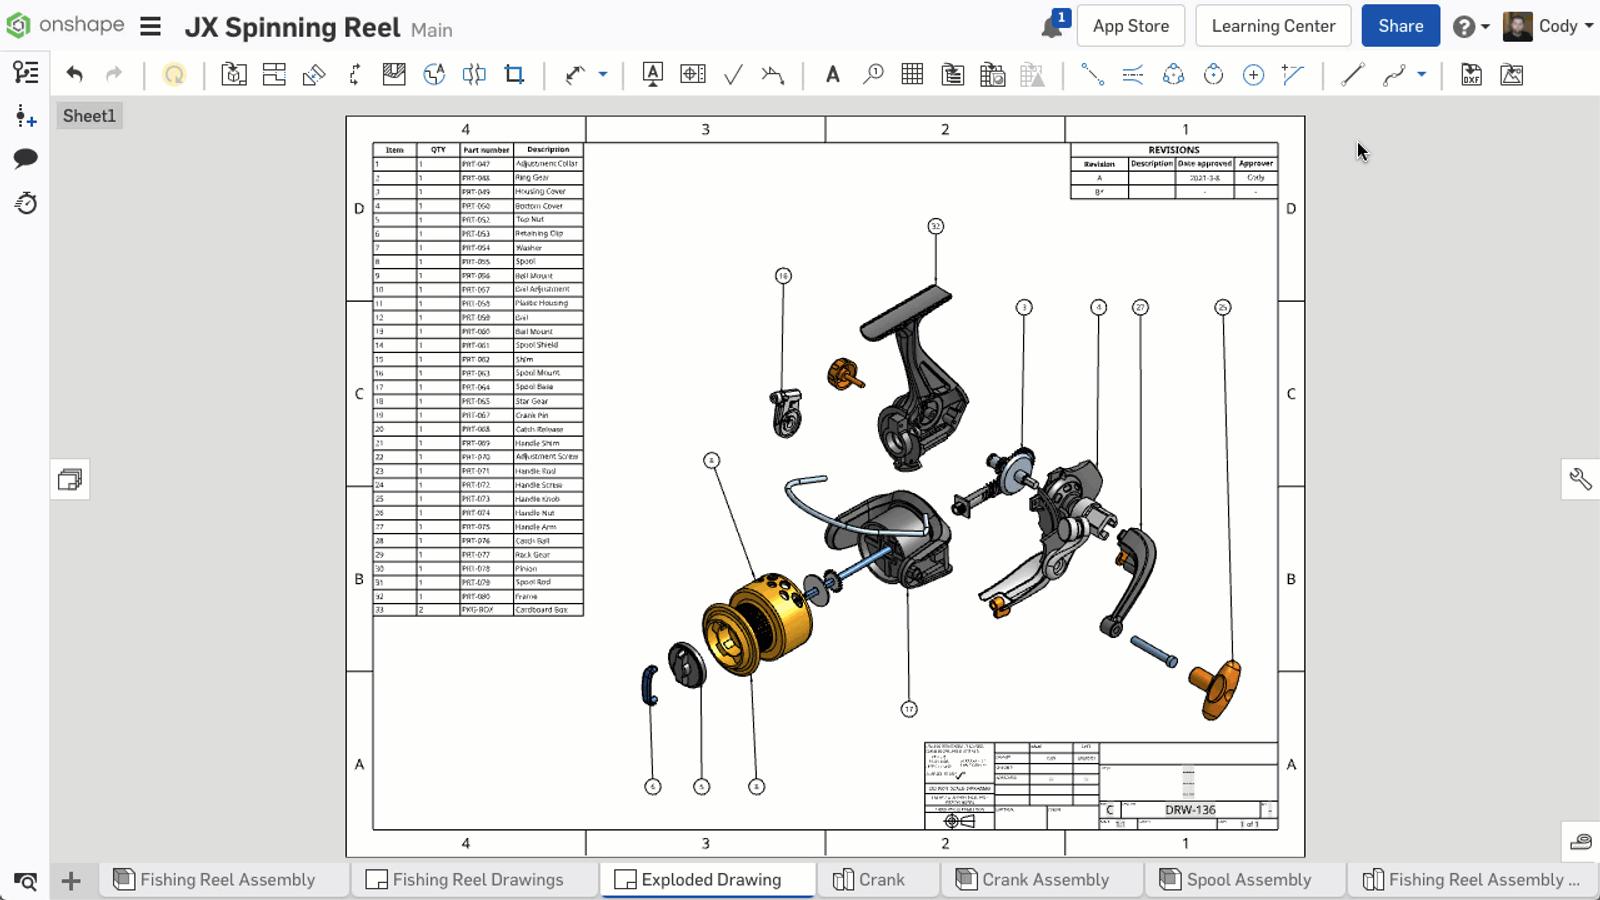Expand the dimension tool dropdown arrow
Image resolution: width=1600 pixels, height=900 pixels.
603,74
